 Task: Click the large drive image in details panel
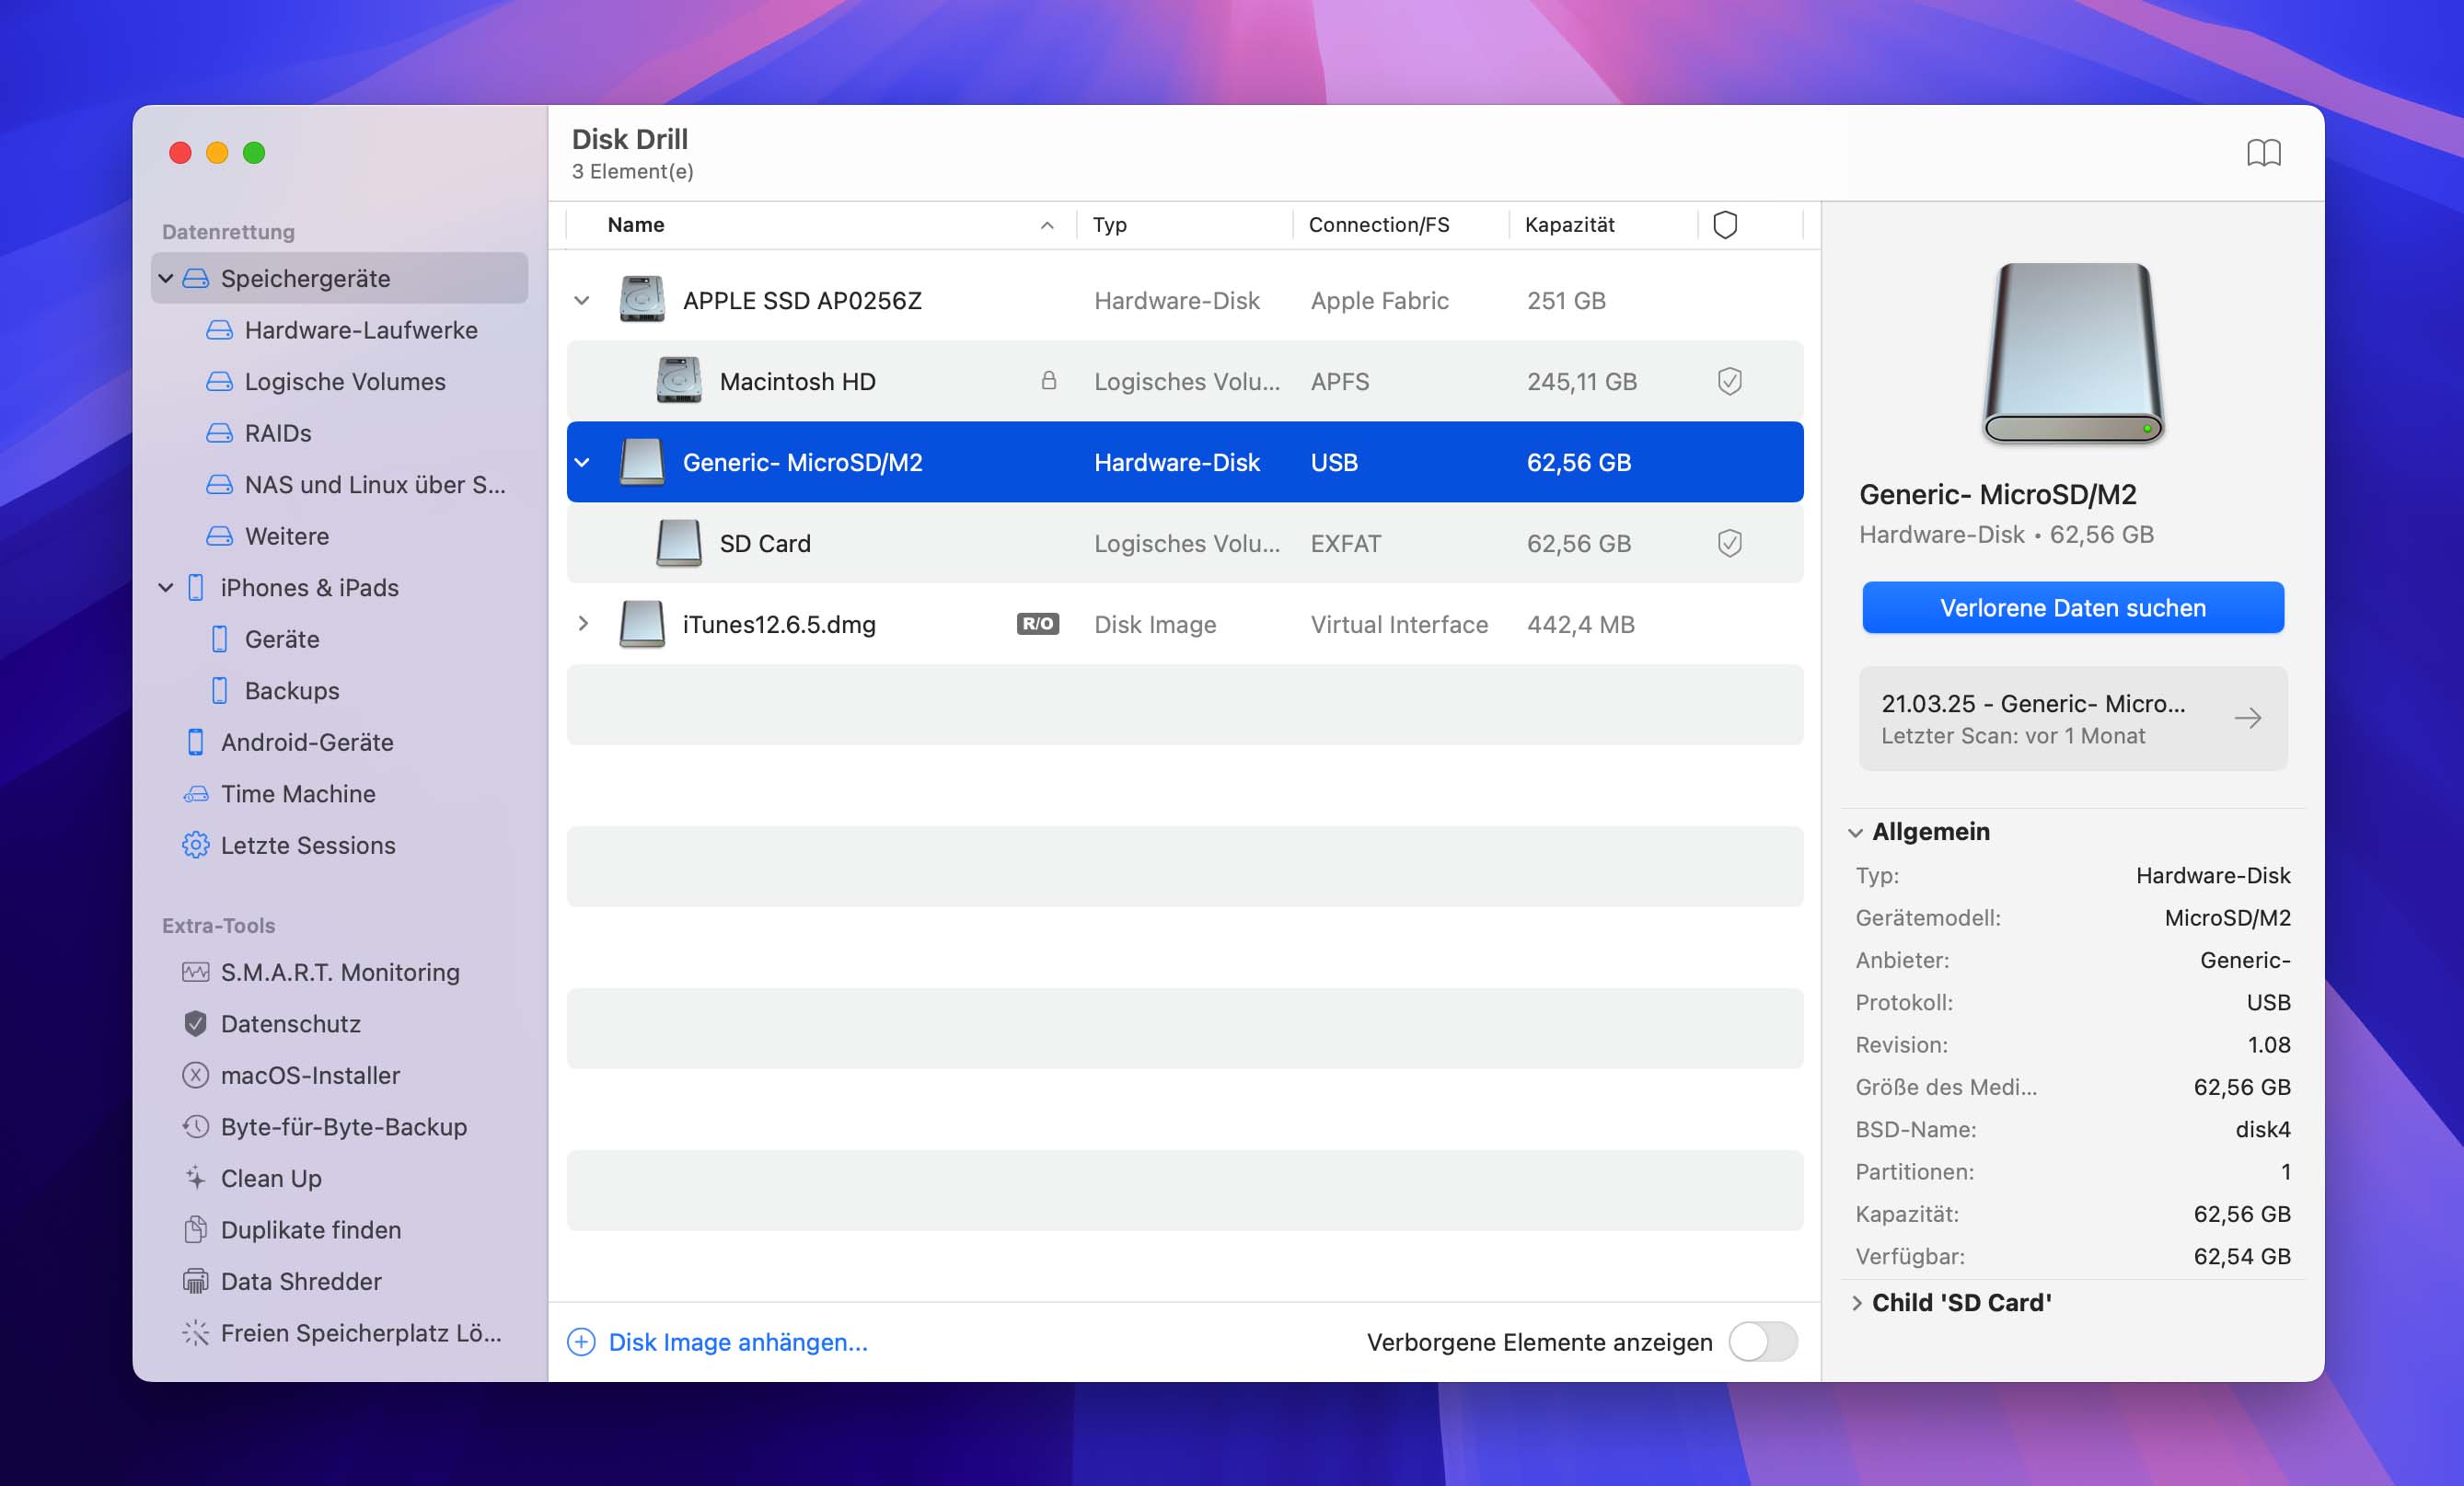2073,353
